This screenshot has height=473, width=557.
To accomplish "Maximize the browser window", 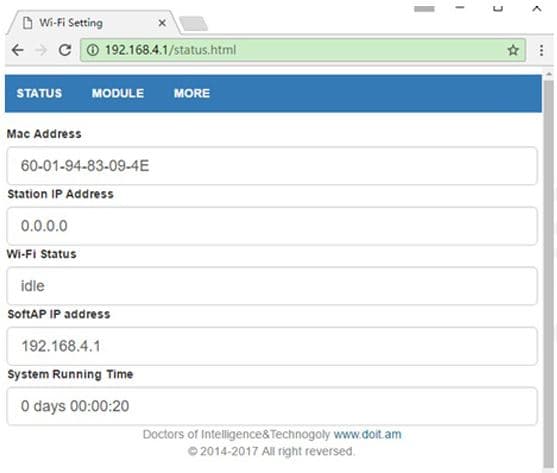I will [498, 8].
